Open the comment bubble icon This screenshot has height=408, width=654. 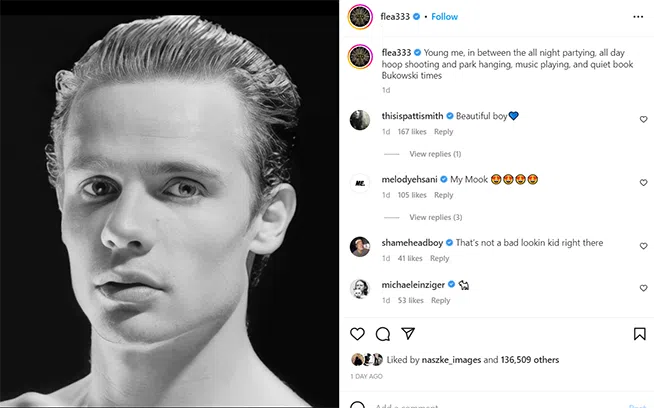pos(383,334)
